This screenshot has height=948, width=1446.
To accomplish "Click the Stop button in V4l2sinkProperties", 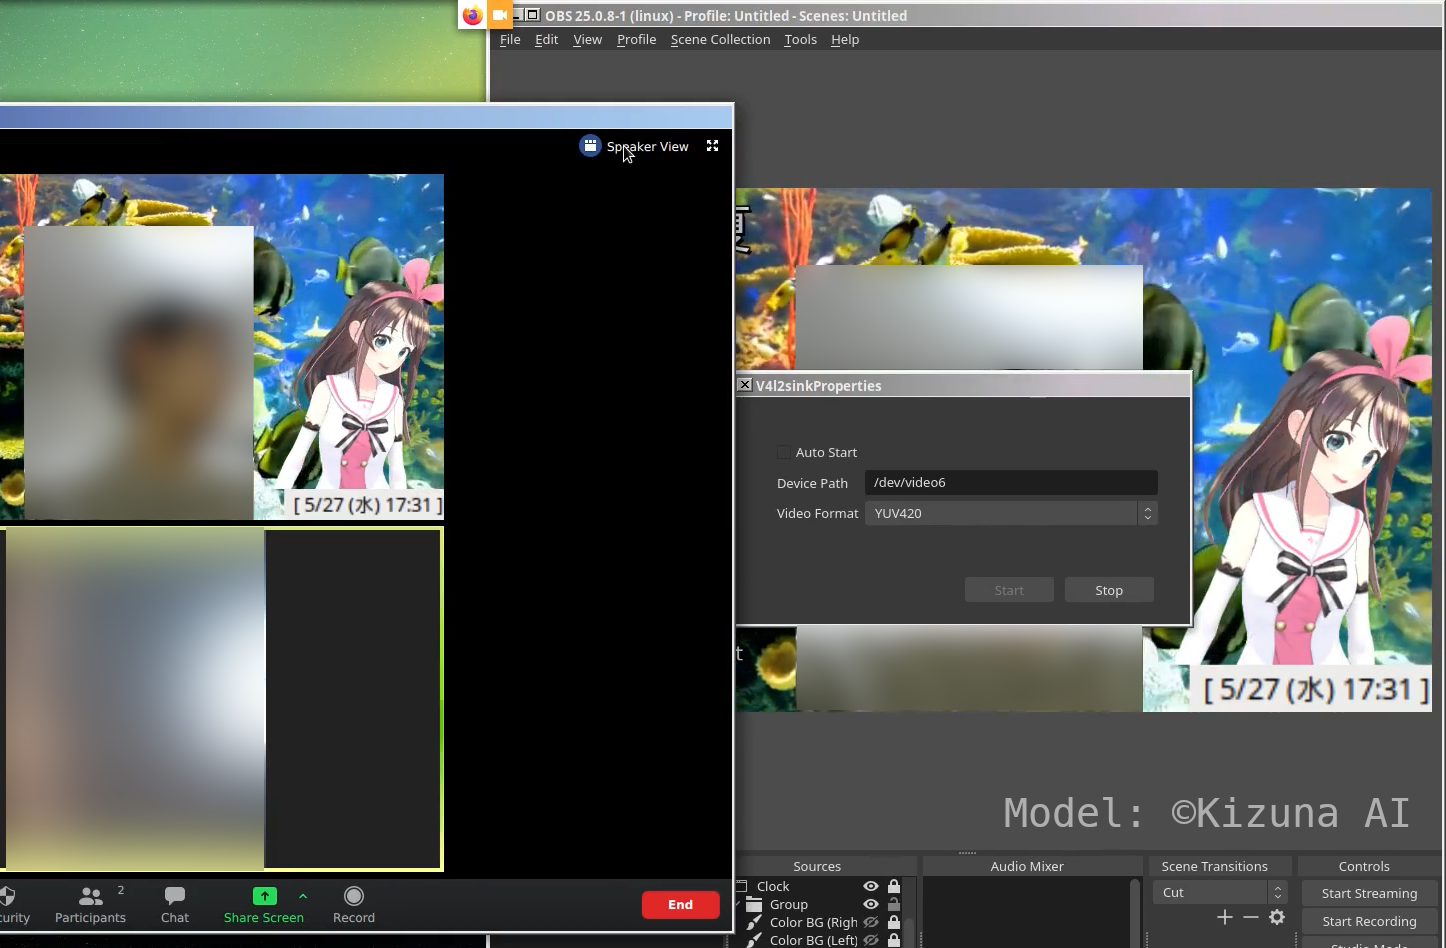I will click(x=1109, y=590).
